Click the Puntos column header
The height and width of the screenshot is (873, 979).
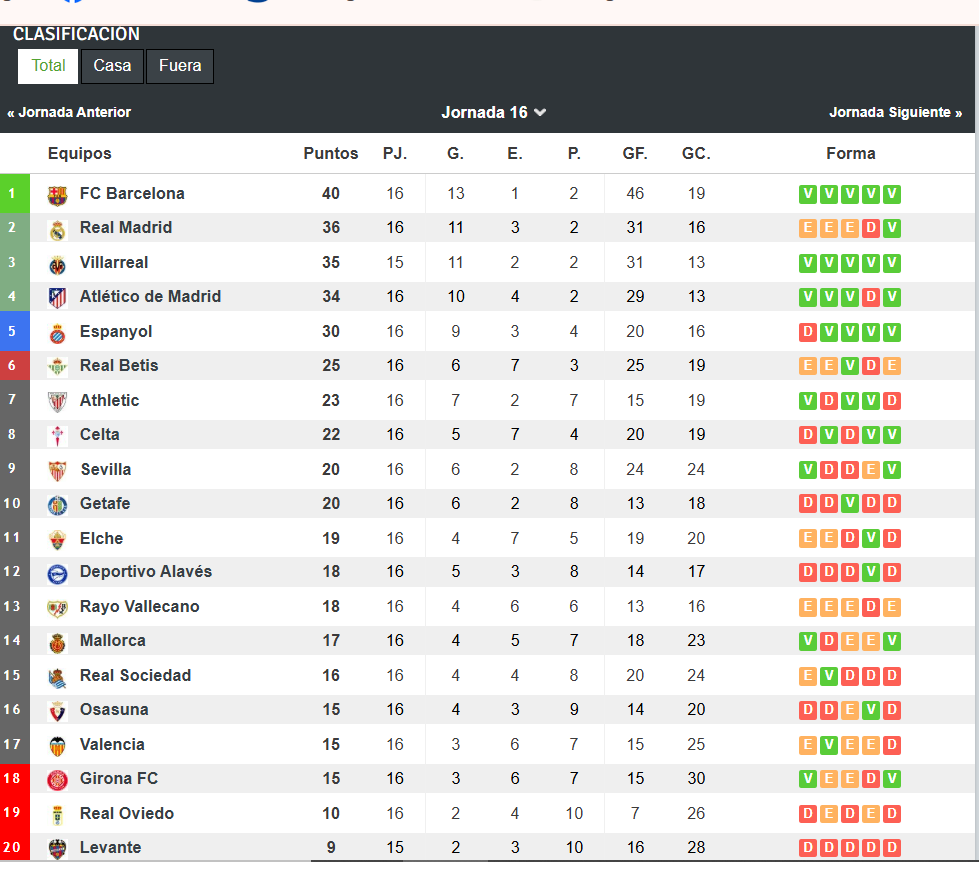pos(331,154)
